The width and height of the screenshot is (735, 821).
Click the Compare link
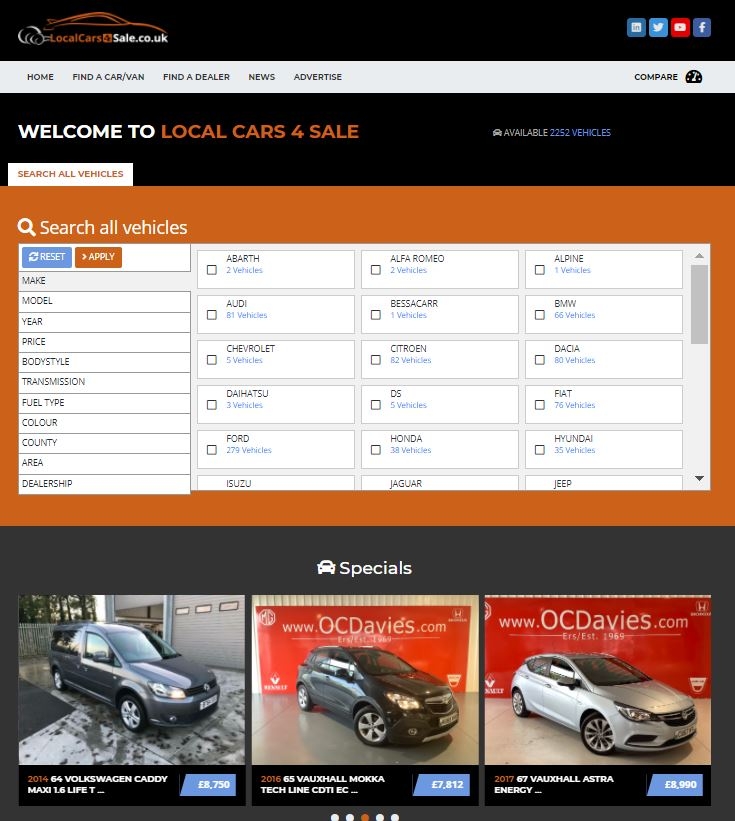(x=655, y=77)
